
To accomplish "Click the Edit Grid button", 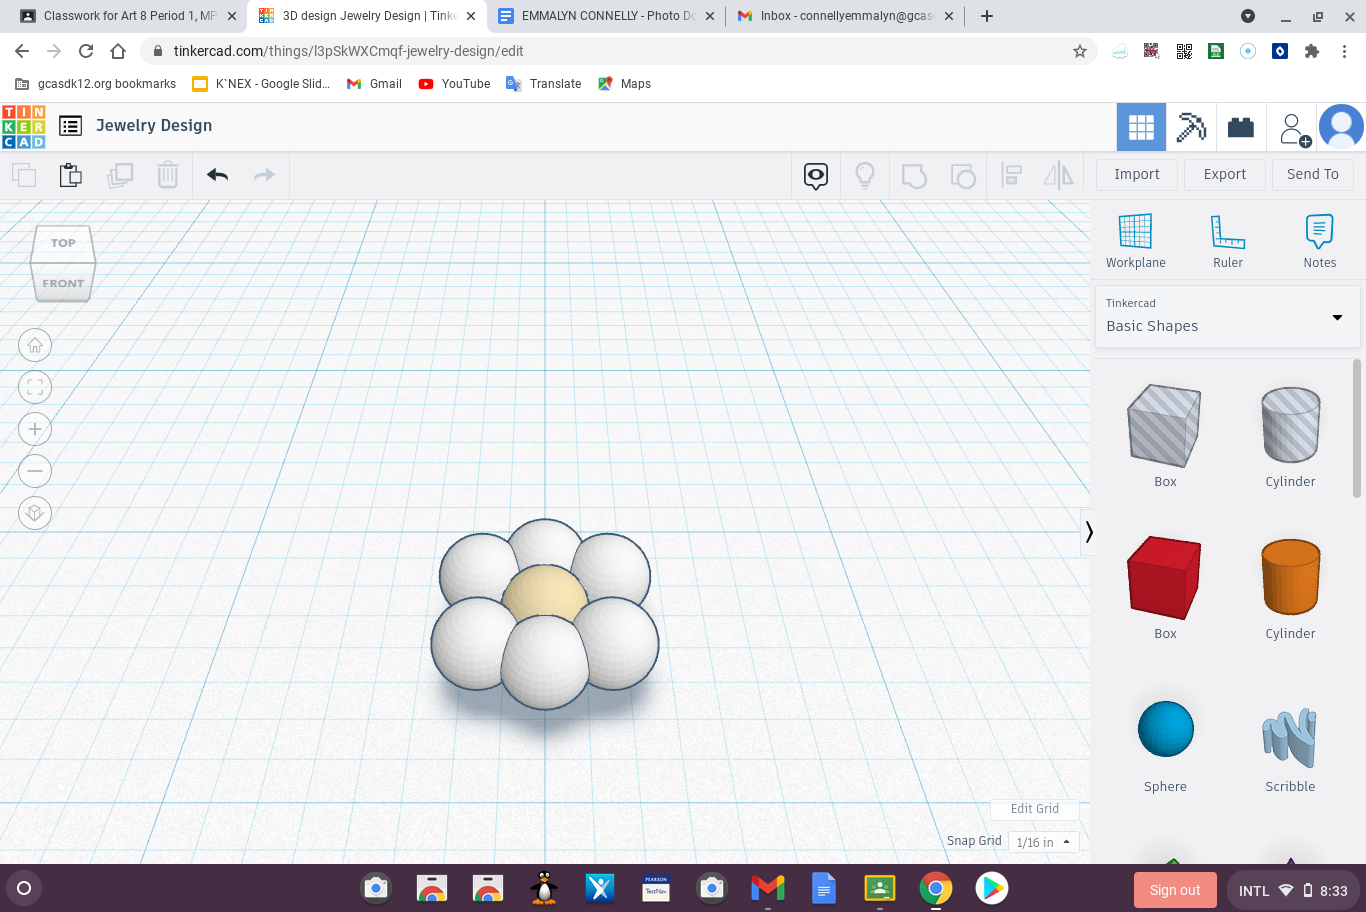I will point(1034,808).
